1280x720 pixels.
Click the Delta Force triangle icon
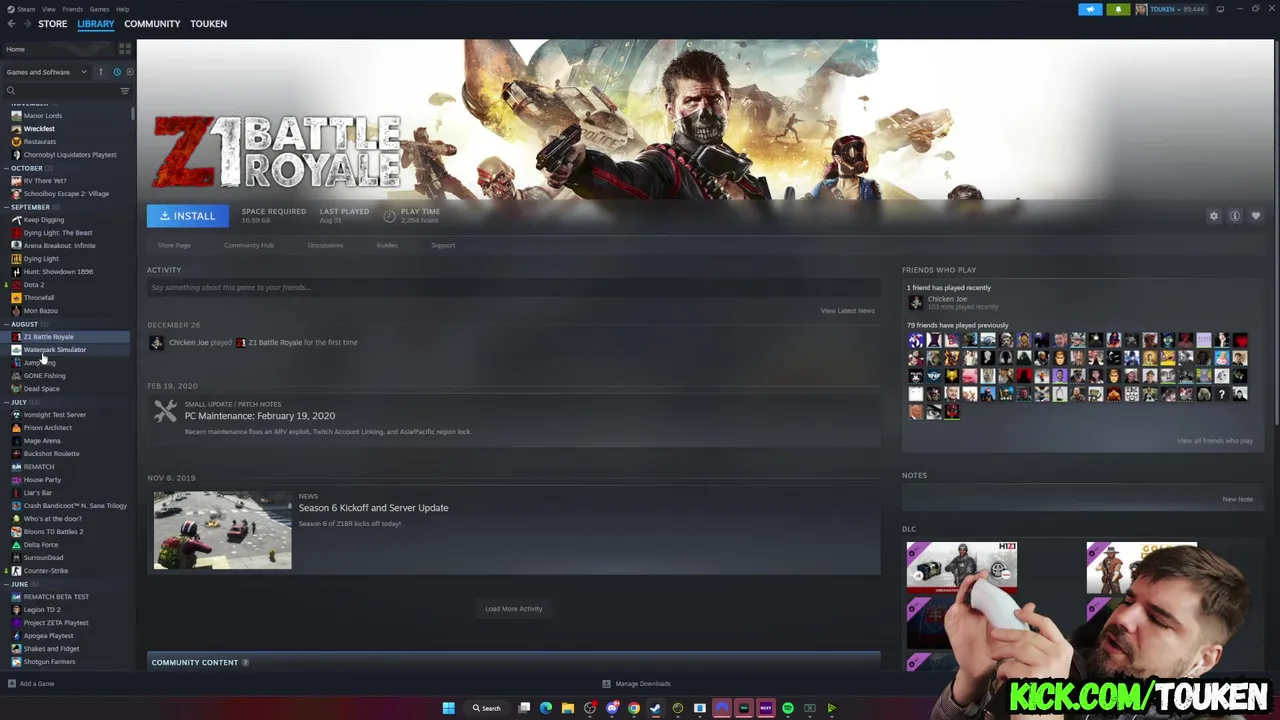click(x=16, y=545)
